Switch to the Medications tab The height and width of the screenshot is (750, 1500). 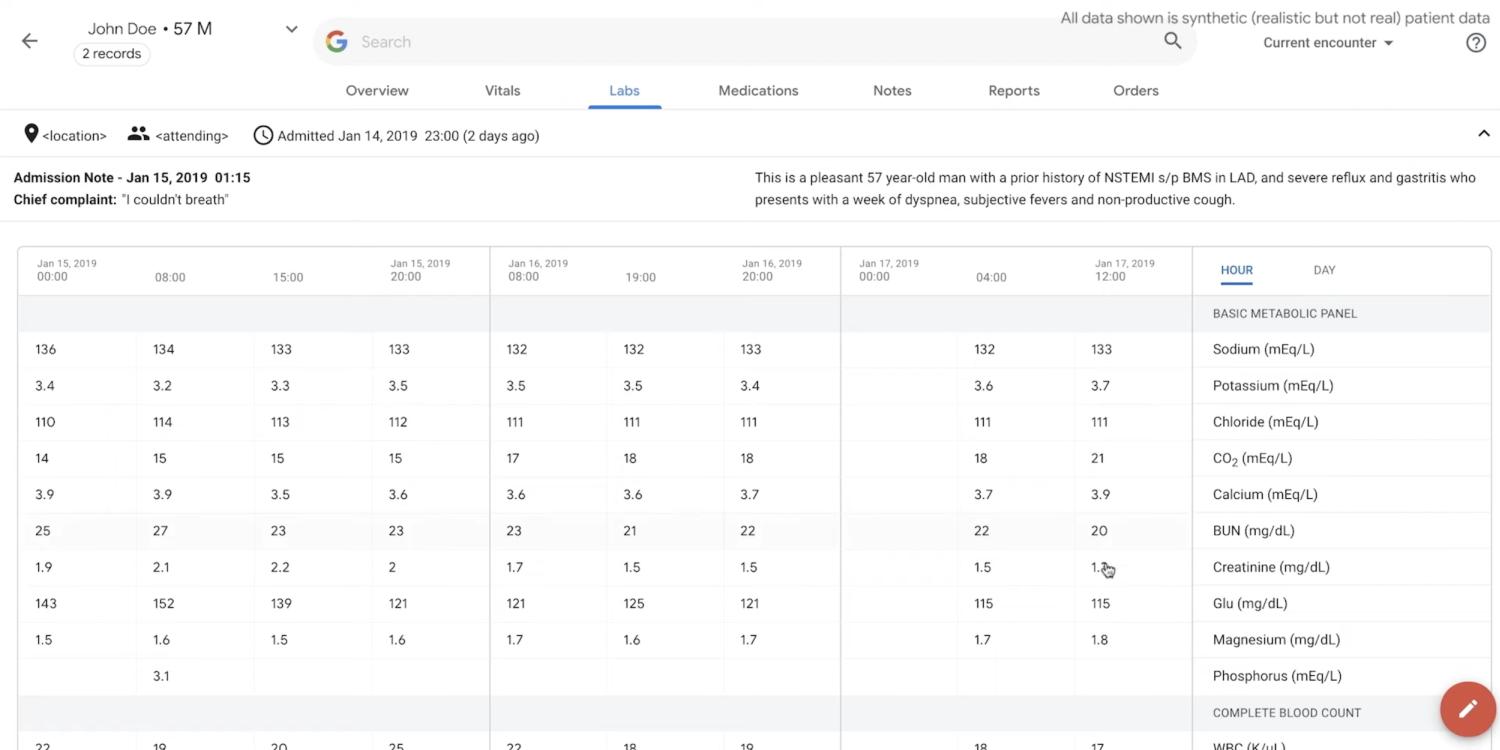pyautogui.click(x=758, y=90)
